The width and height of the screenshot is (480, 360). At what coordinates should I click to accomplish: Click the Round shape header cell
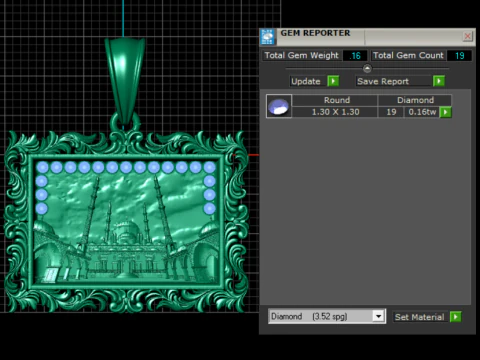[x=335, y=100]
